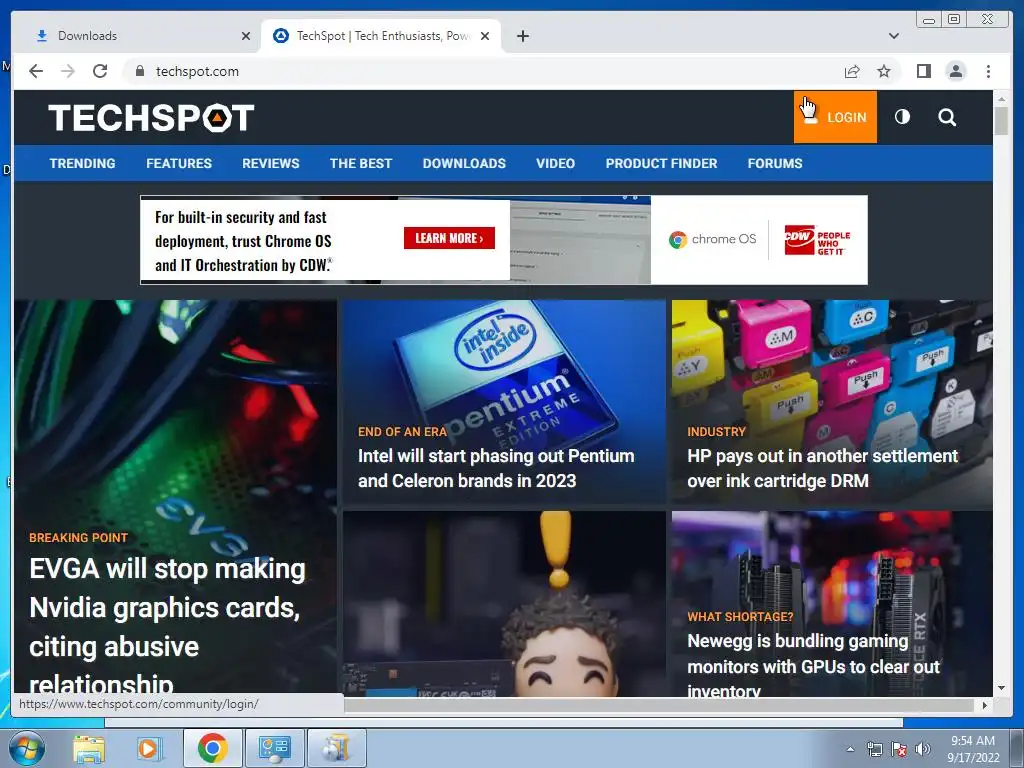Visit the FORUMS section
This screenshot has width=1024, height=768.
[775, 163]
